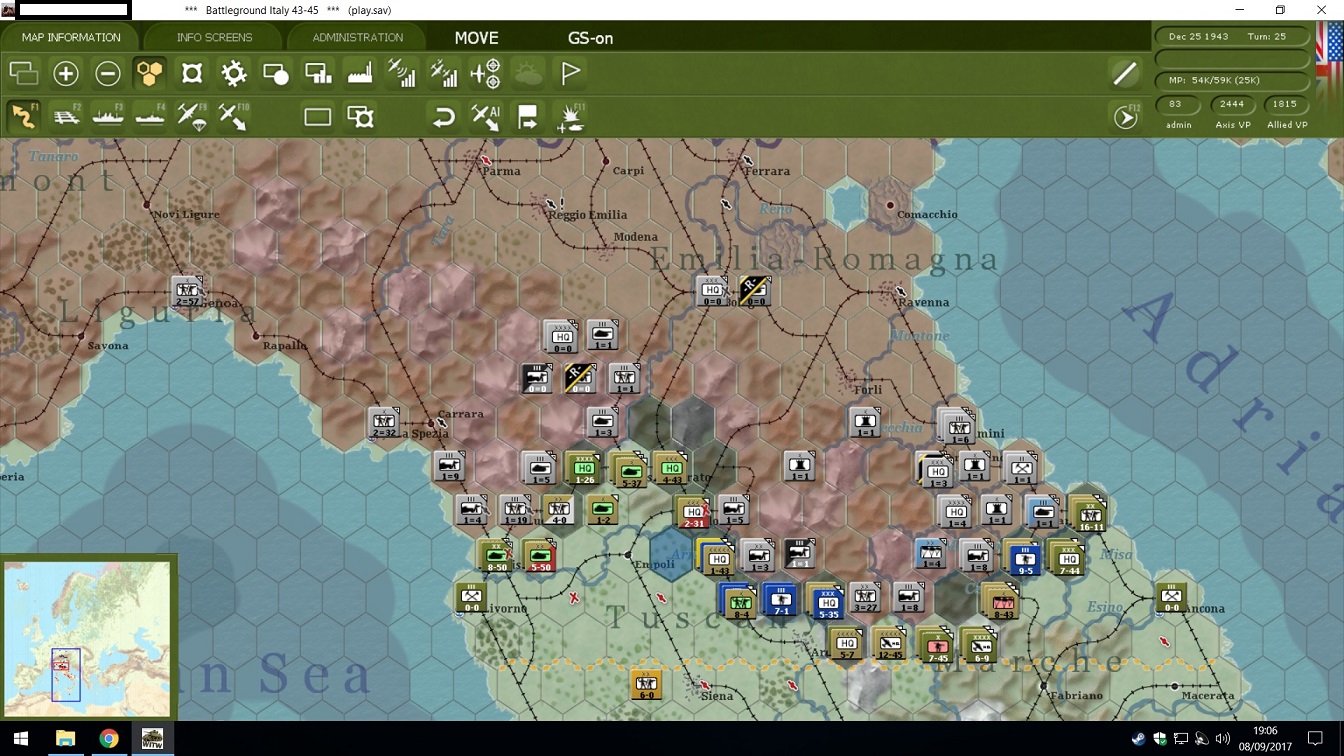Screen dimensions: 1344x756
Task: Select the F10 air mode
Action: [x=234, y=117]
